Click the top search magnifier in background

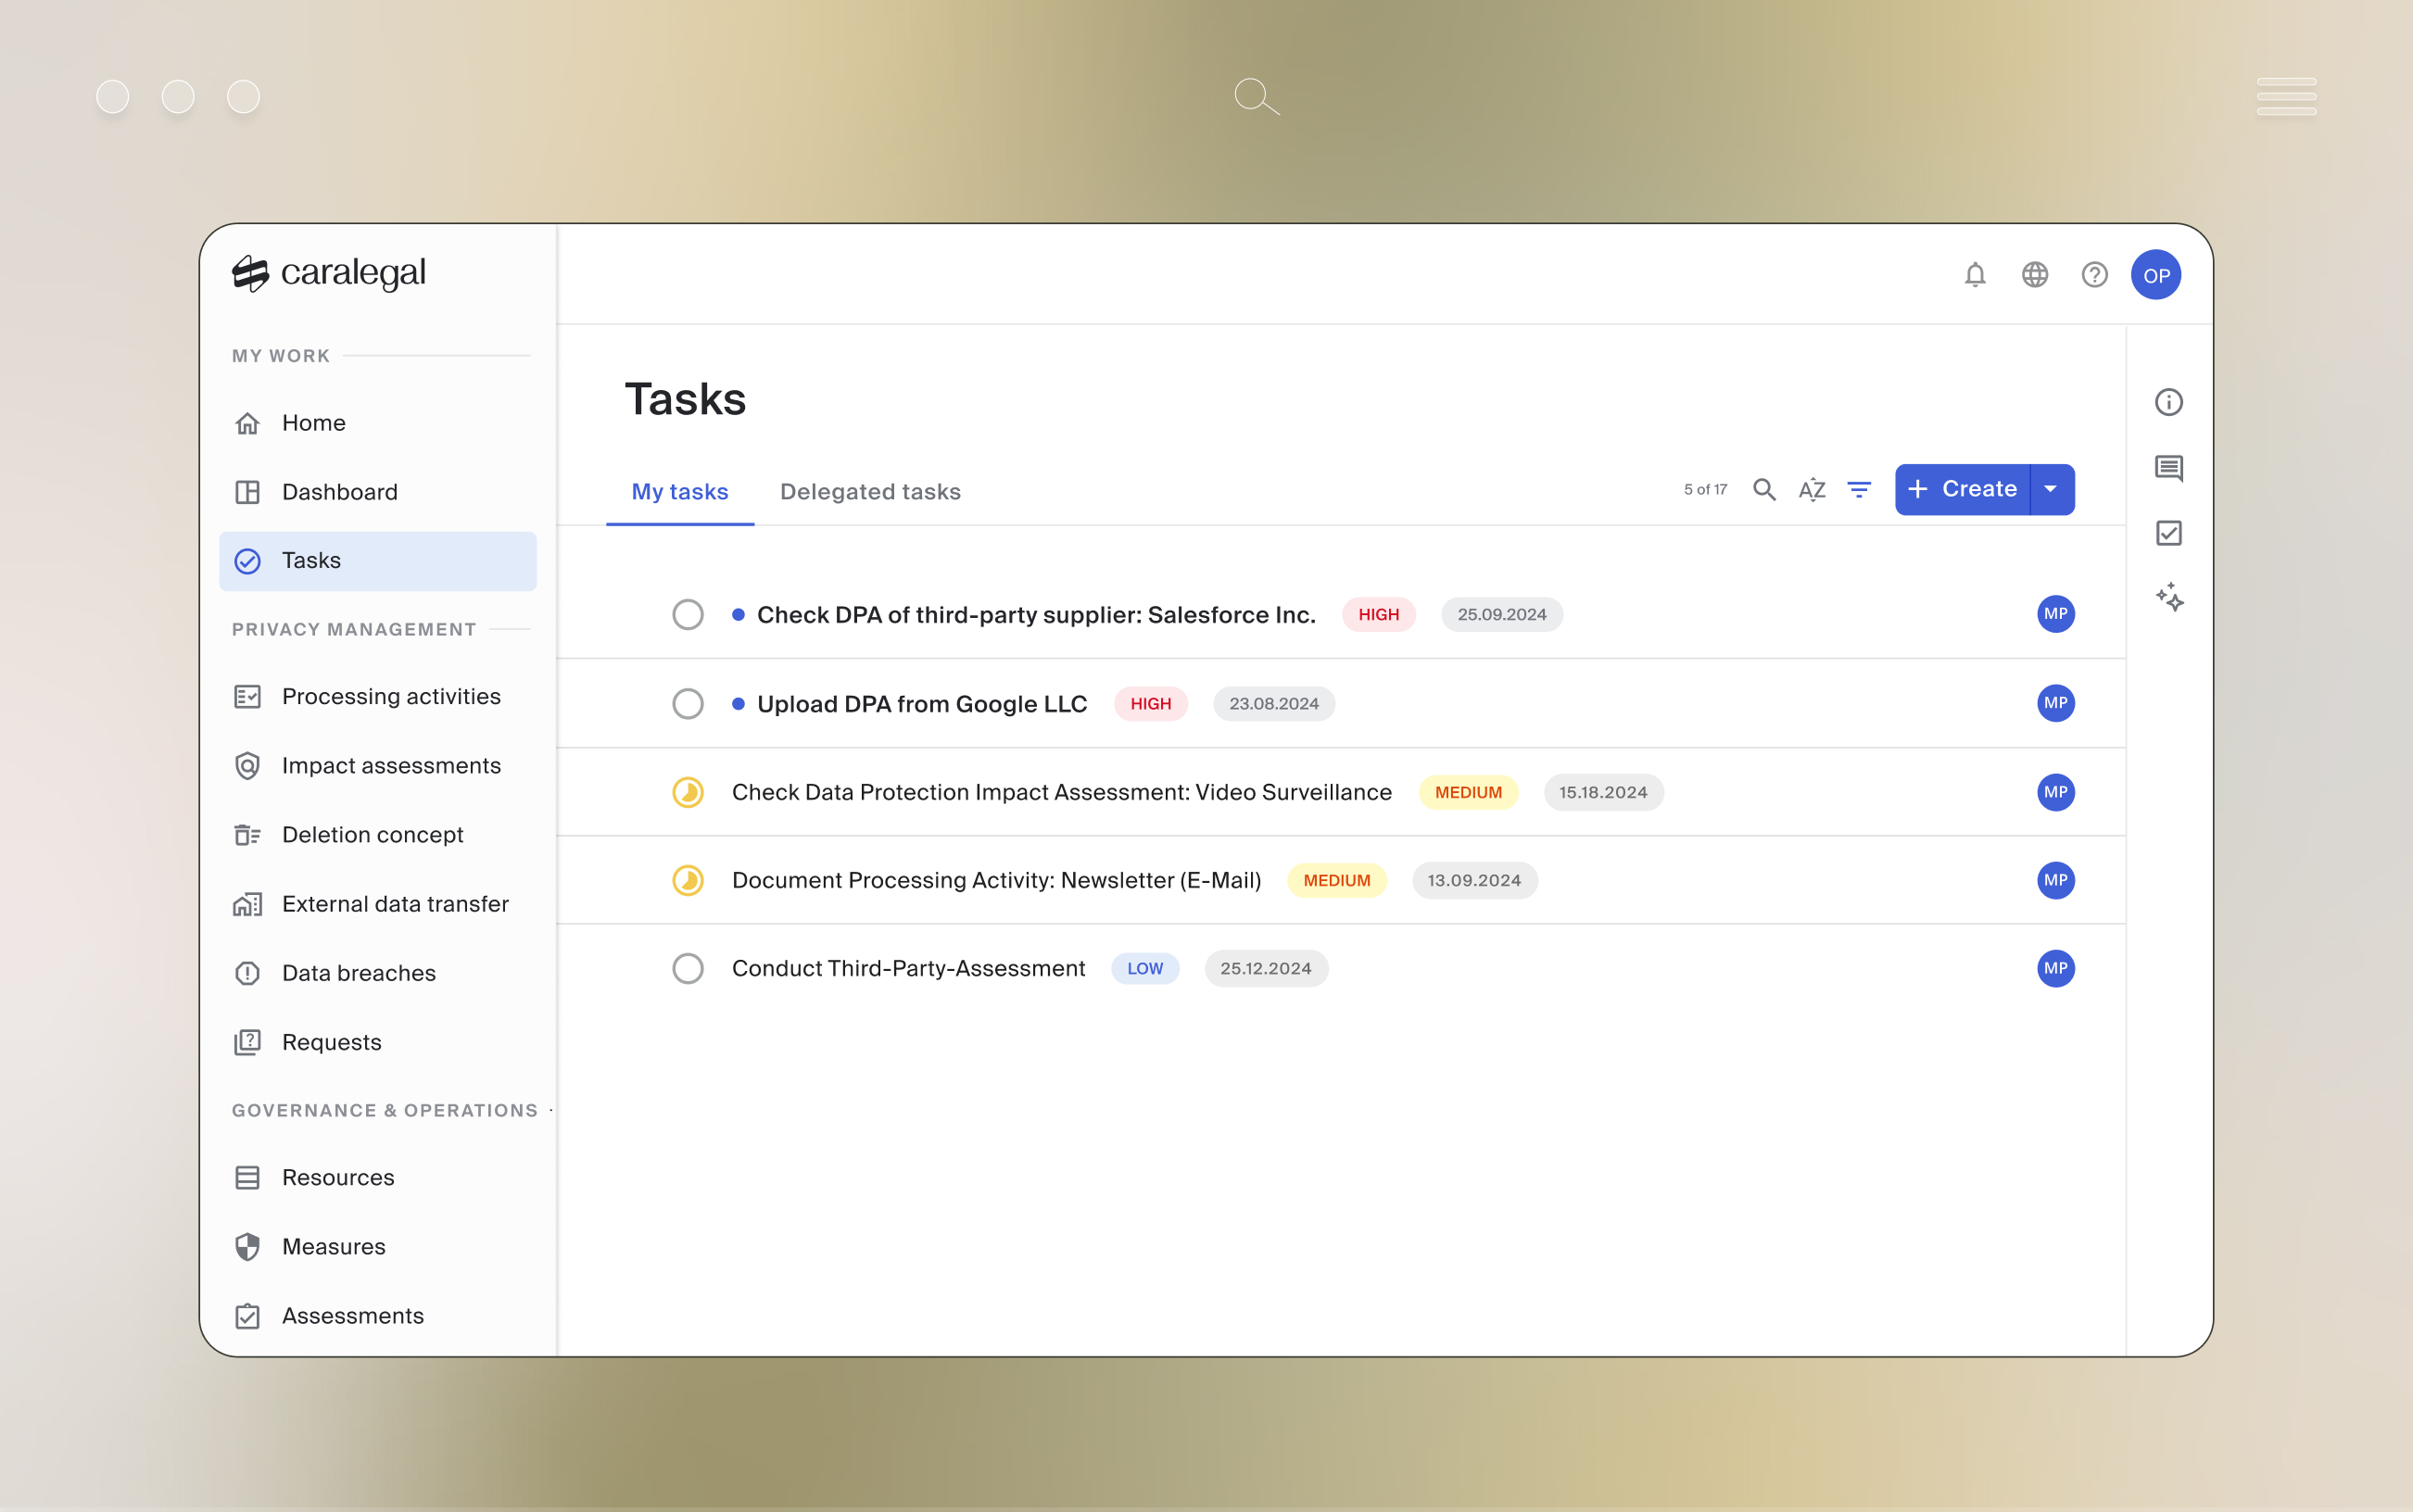click(1256, 97)
